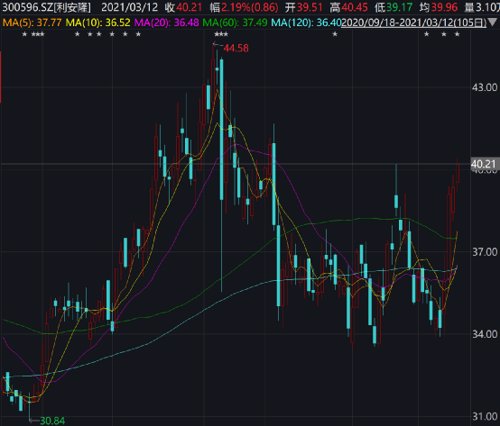Viewport: 500px width, 426px height.
Task: Click the tall cyan candlestick beside the 44.58 peak
Action: tap(222, 130)
